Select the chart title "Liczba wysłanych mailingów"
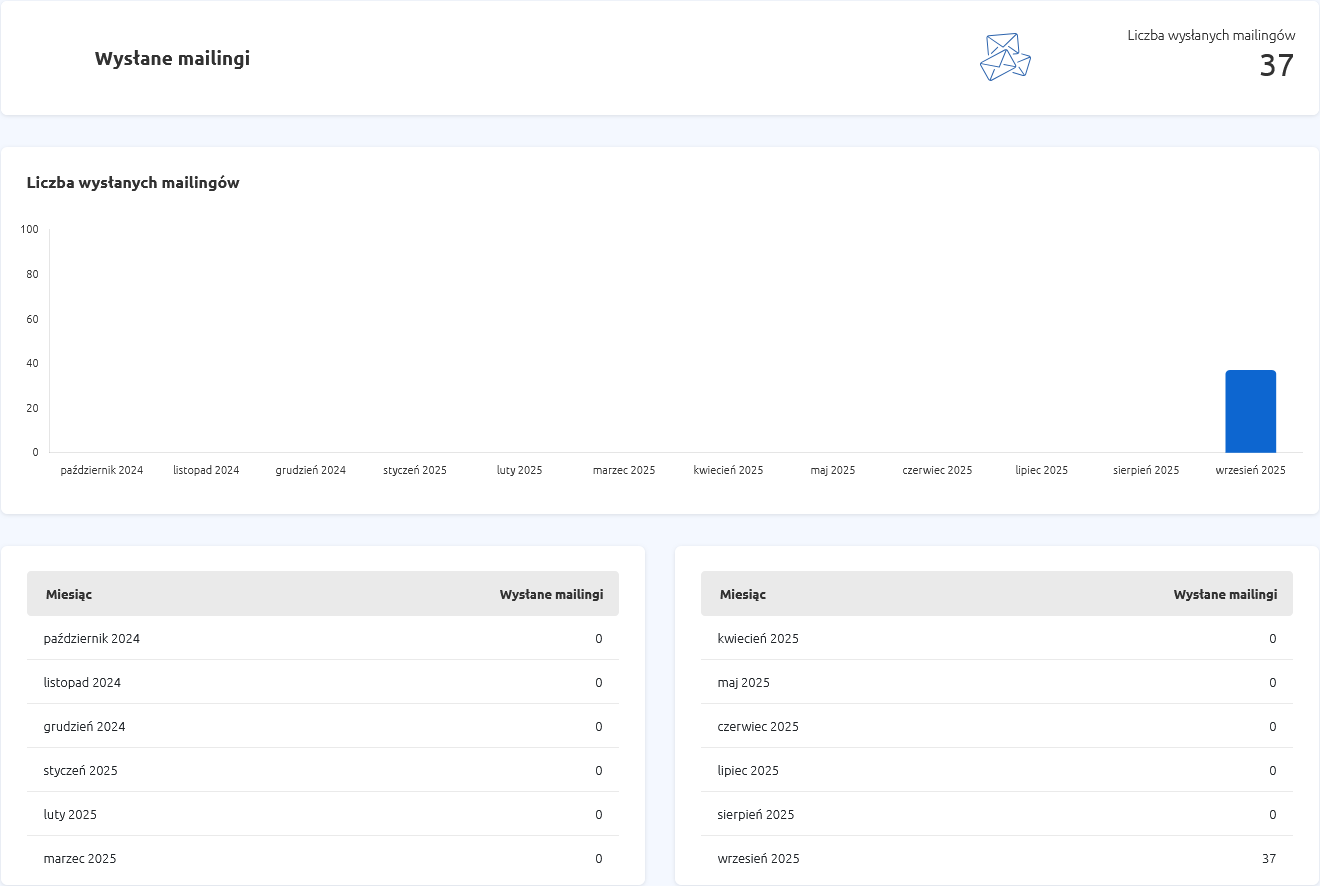Screen dimensions: 1320x886 click(x=133, y=183)
